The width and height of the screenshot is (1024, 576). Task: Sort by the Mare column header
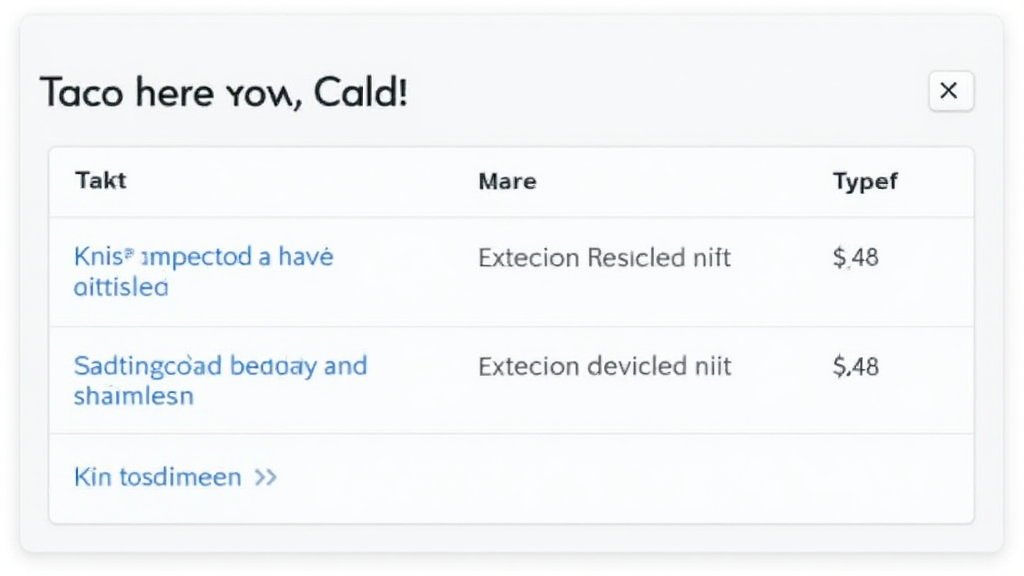coord(507,181)
